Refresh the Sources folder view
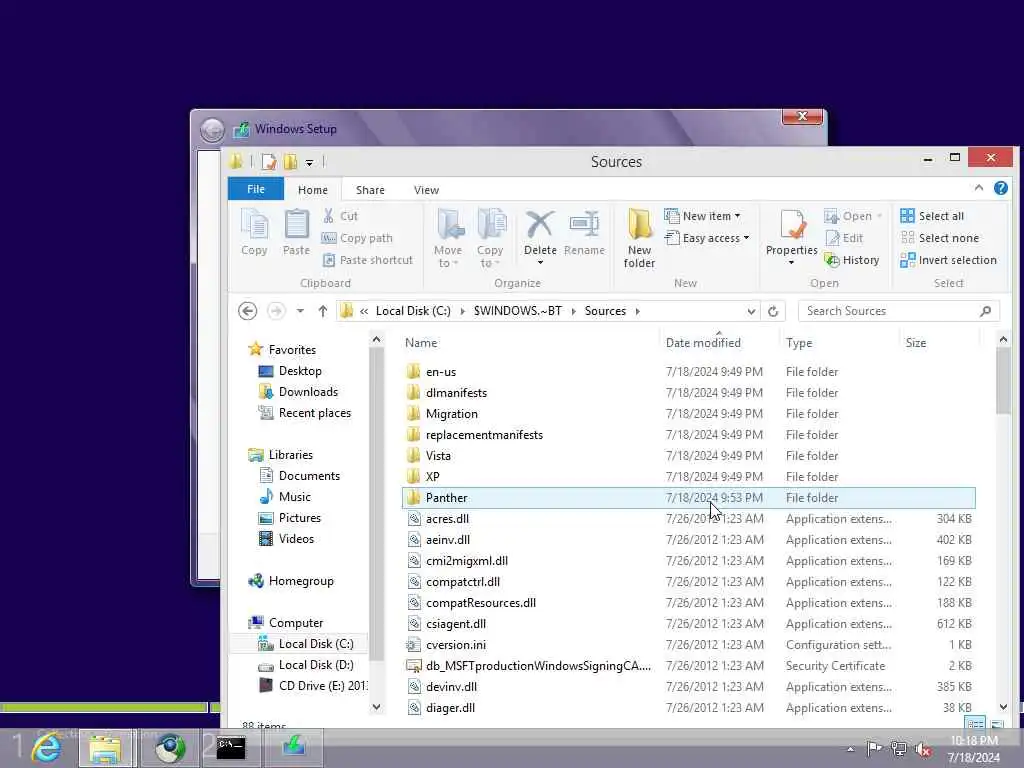Screen dimensions: 1024x768 (x=773, y=311)
